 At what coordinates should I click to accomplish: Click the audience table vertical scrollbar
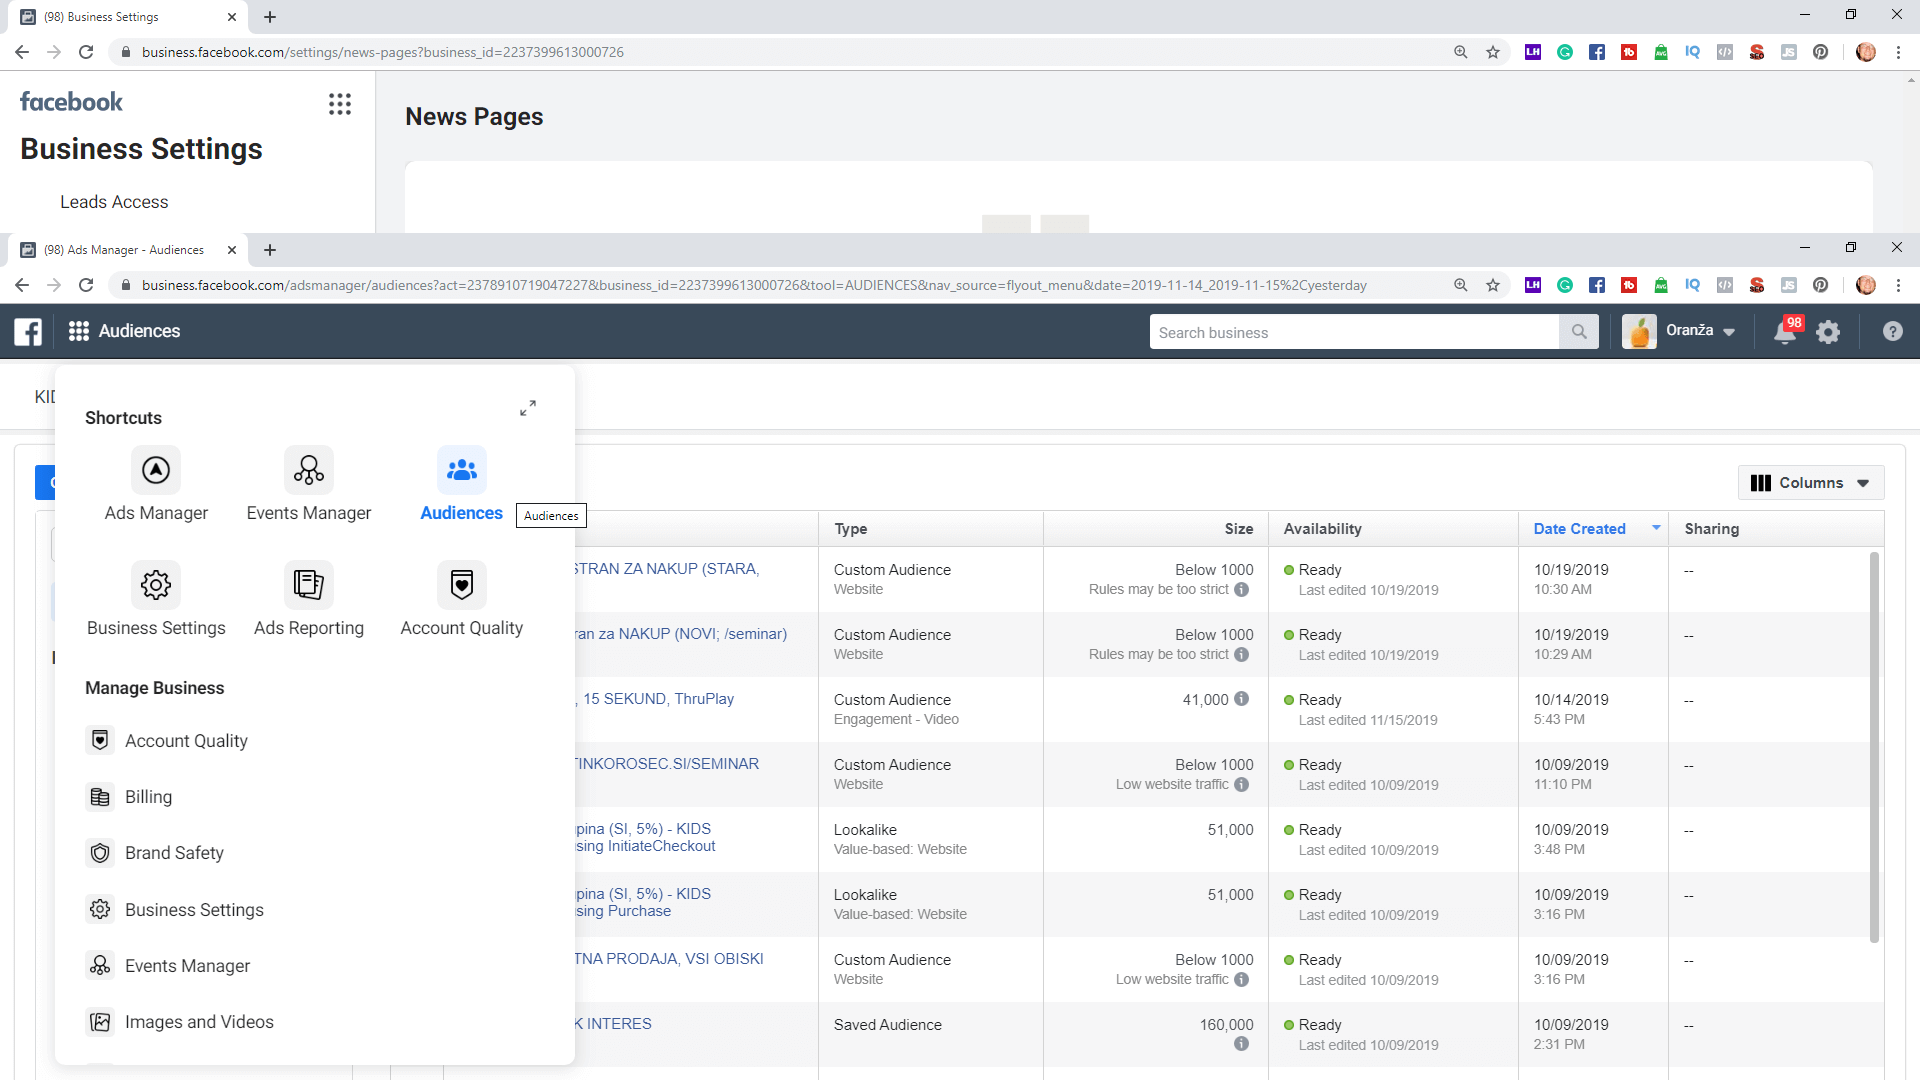(x=1874, y=745)
